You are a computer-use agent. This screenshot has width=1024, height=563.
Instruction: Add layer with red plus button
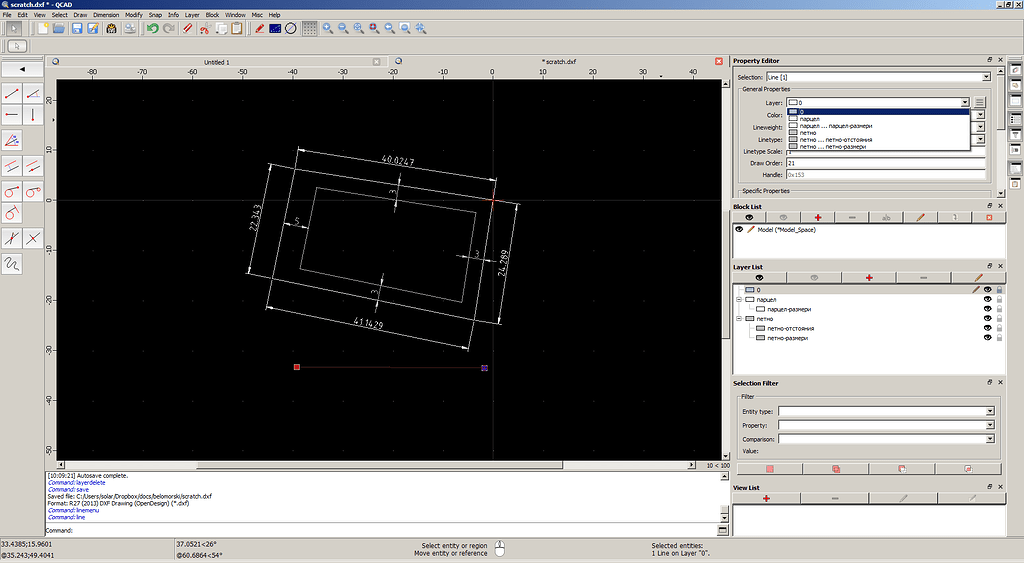click(x=869, y=278)
